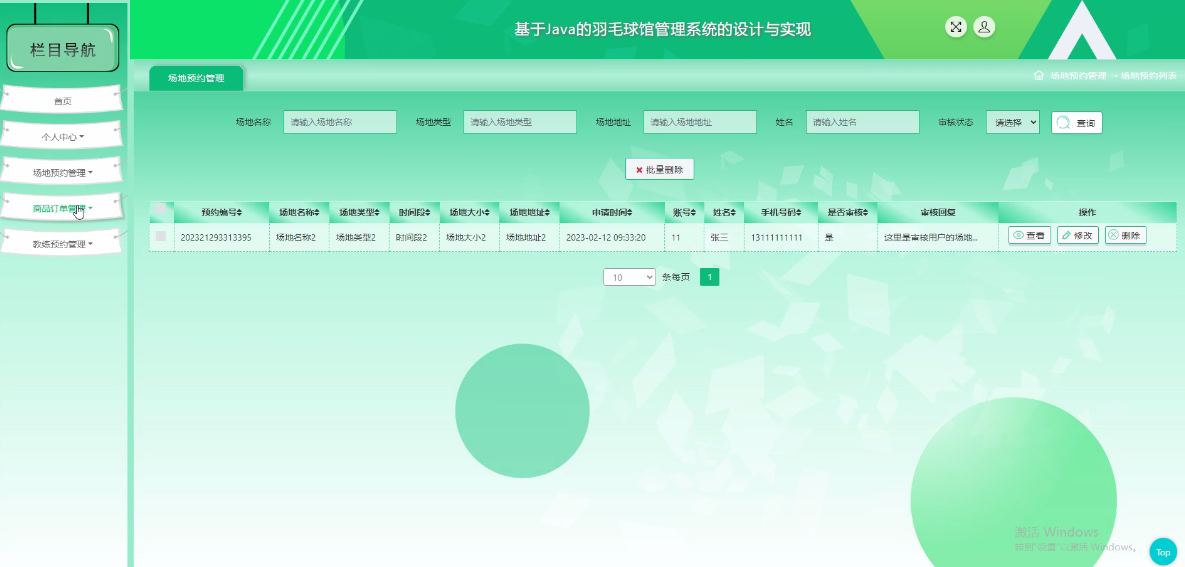
Task: Toggle the select-all checkbox in table header
Action: click(160, 212)
